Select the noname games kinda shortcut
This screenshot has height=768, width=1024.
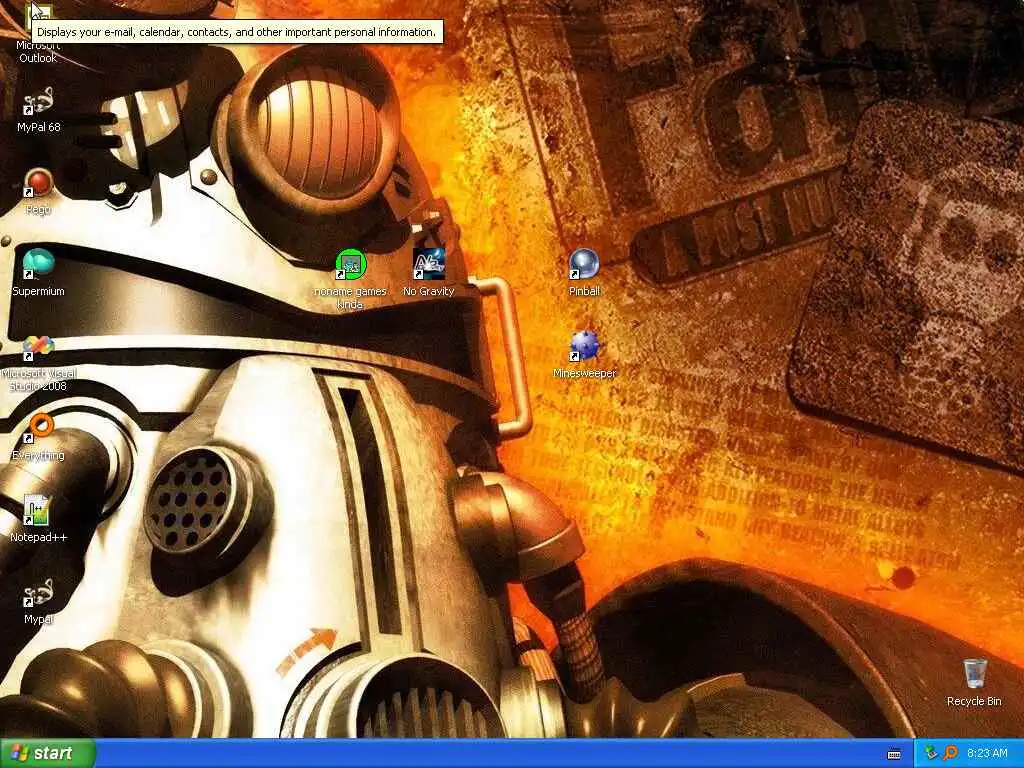pyautogui.click(x=351, y=280)
